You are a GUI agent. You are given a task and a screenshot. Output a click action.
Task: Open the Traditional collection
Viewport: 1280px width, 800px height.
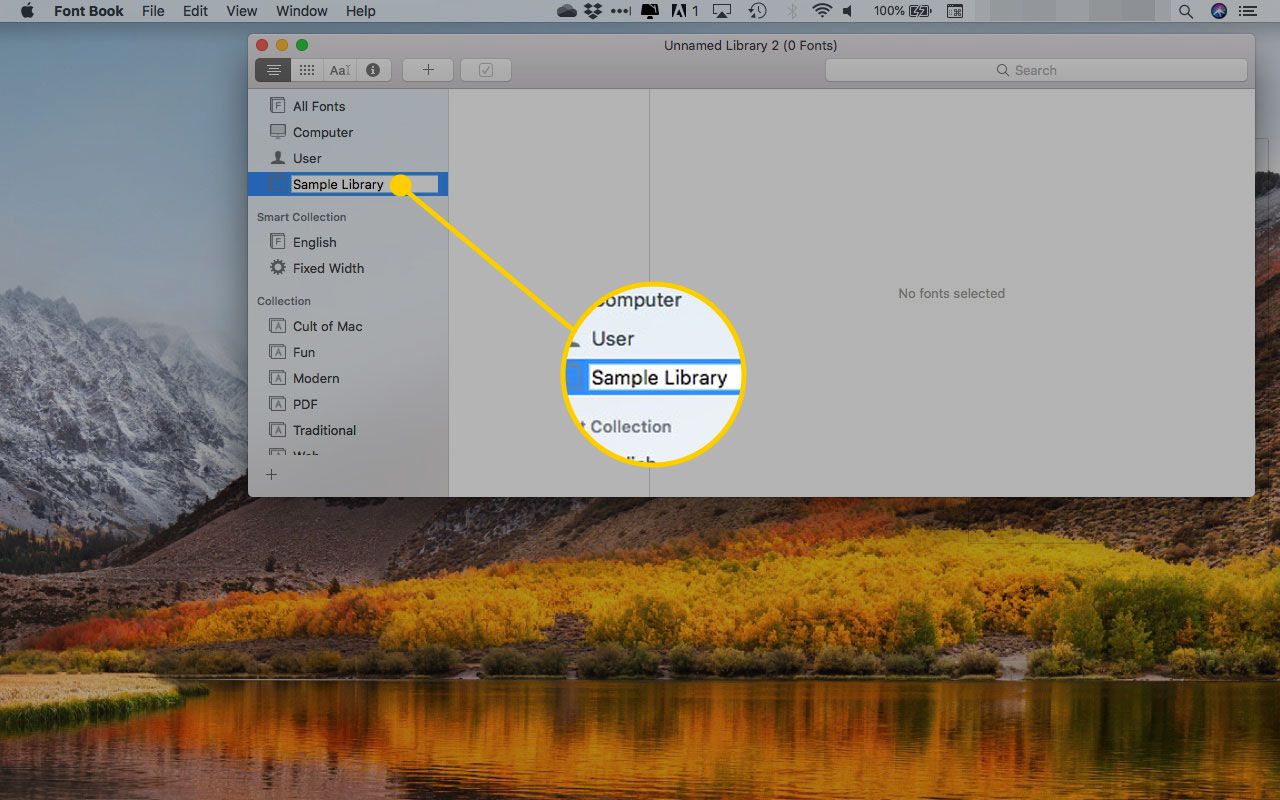point(348,430)
